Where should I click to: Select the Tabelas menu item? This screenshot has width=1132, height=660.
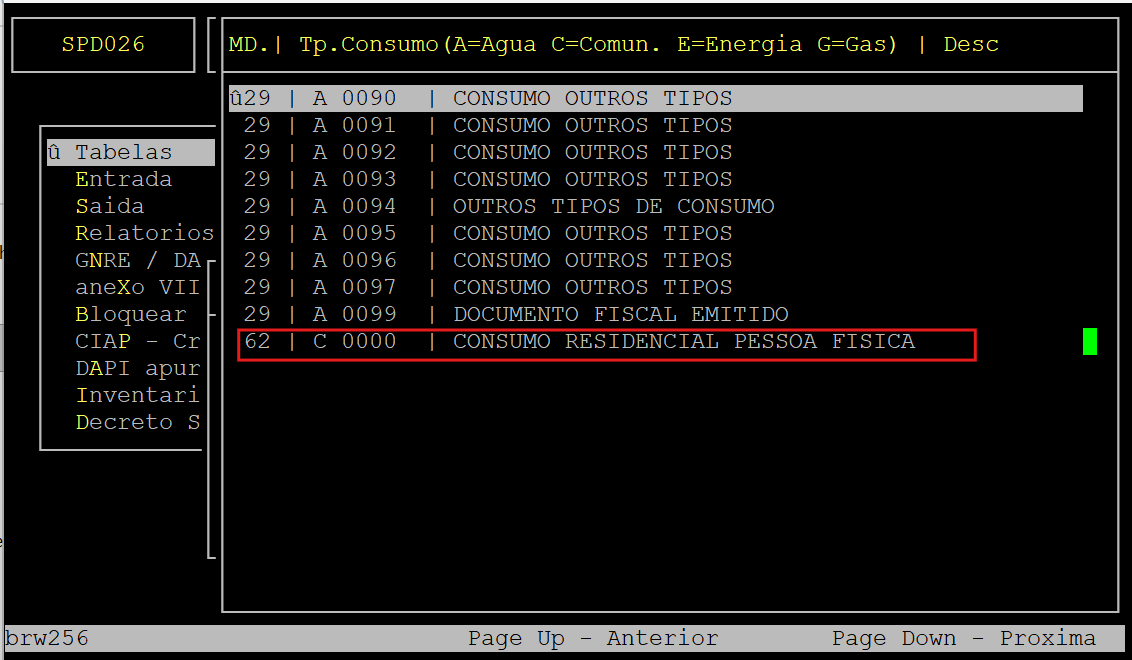124,153
